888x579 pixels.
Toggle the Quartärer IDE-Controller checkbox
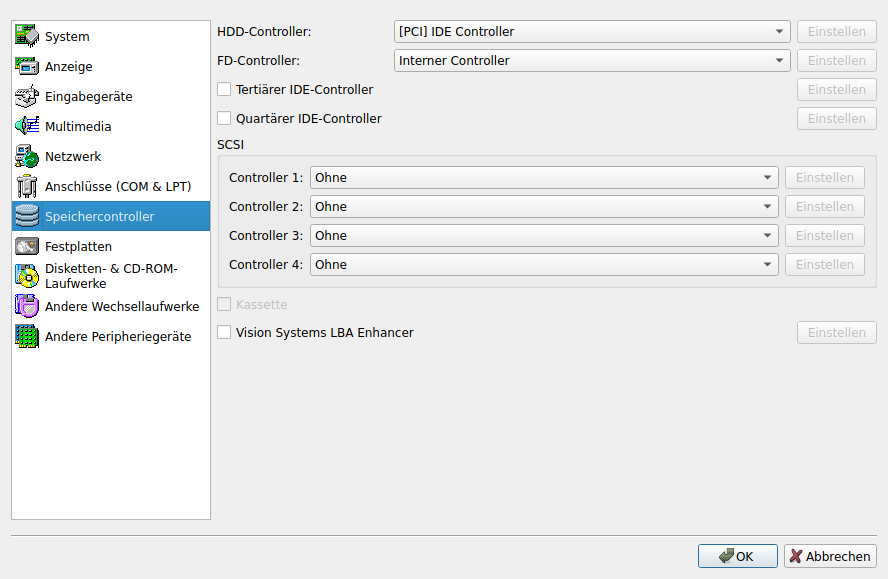[x=224, y=119]
